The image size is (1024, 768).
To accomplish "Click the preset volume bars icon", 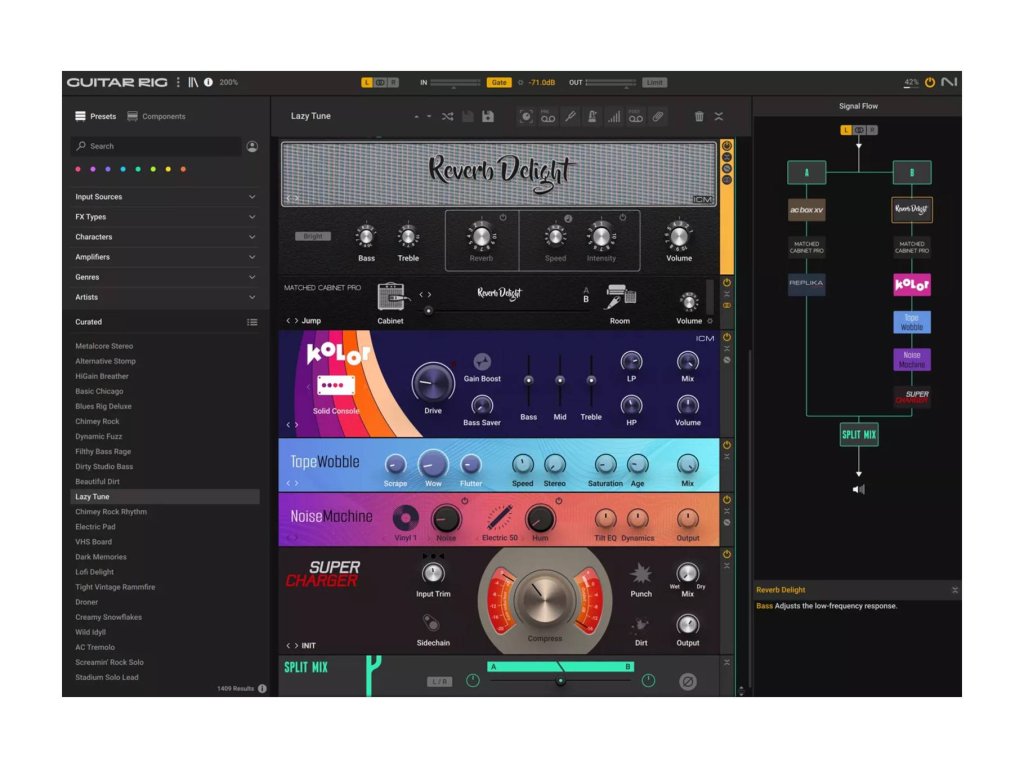I will pyautogui.click(x=614, y=116).
